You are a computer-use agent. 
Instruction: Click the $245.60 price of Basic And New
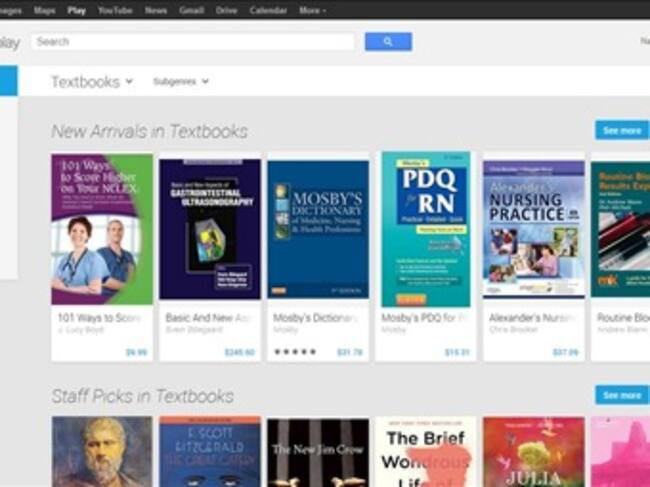point(239,352)
